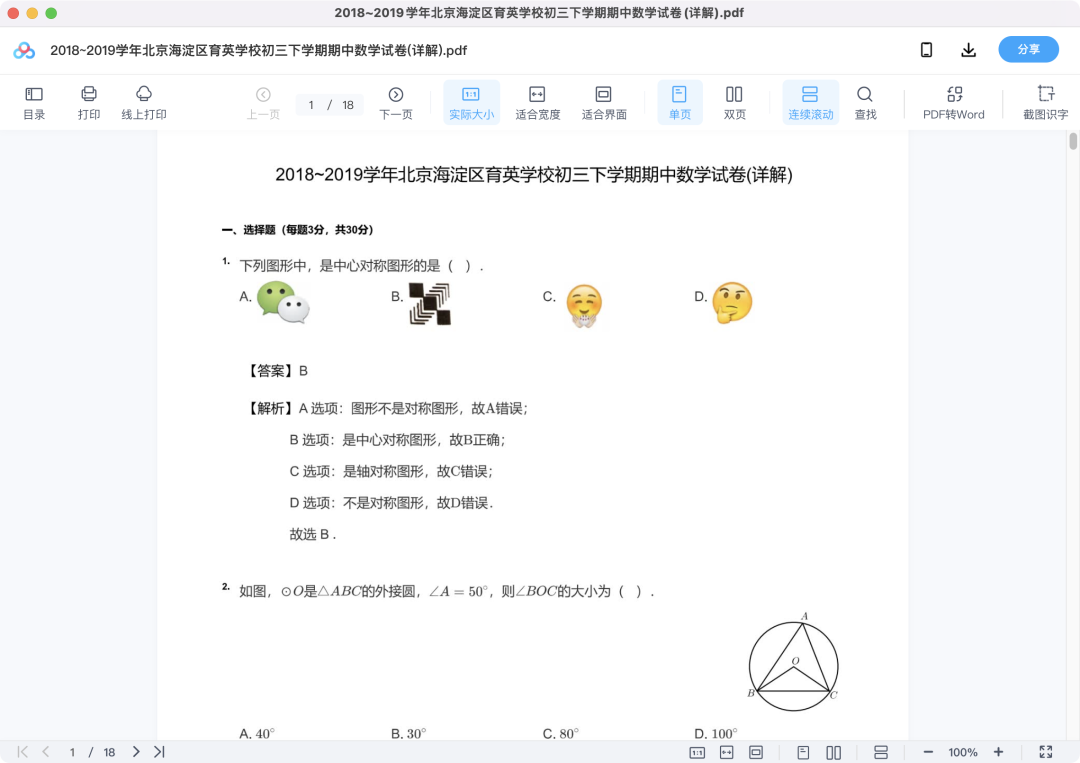Click bottom bar continuous scroll icon

pos(881,753)
